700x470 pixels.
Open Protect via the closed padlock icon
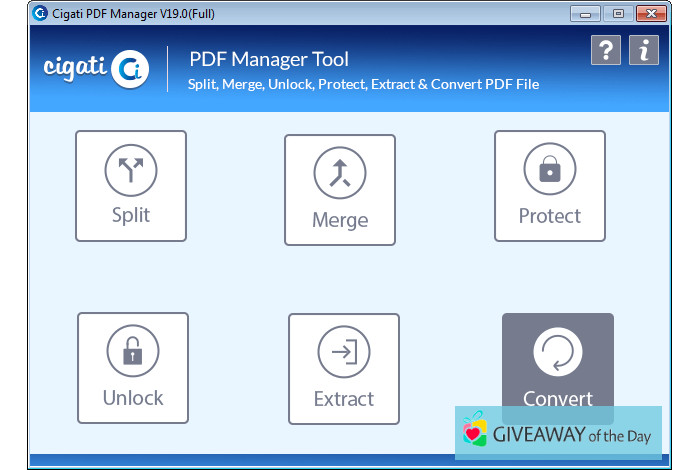(x=549, y=170)
